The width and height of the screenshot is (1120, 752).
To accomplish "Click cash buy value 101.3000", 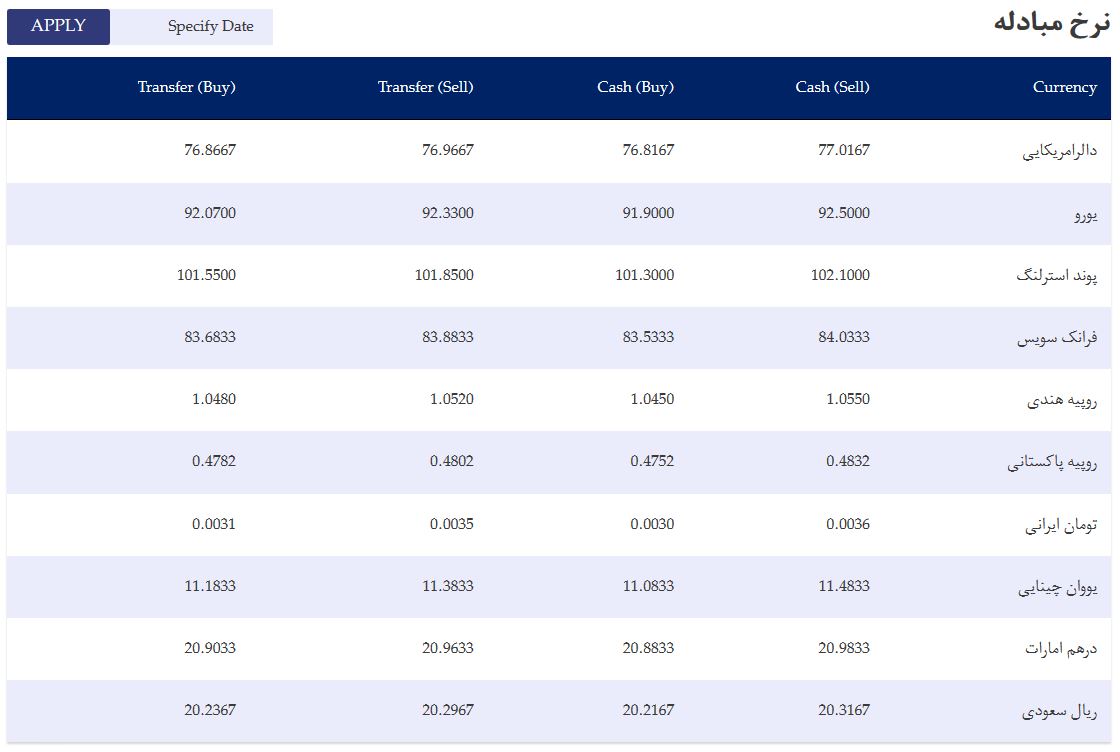I will click(x=645, y=275).
